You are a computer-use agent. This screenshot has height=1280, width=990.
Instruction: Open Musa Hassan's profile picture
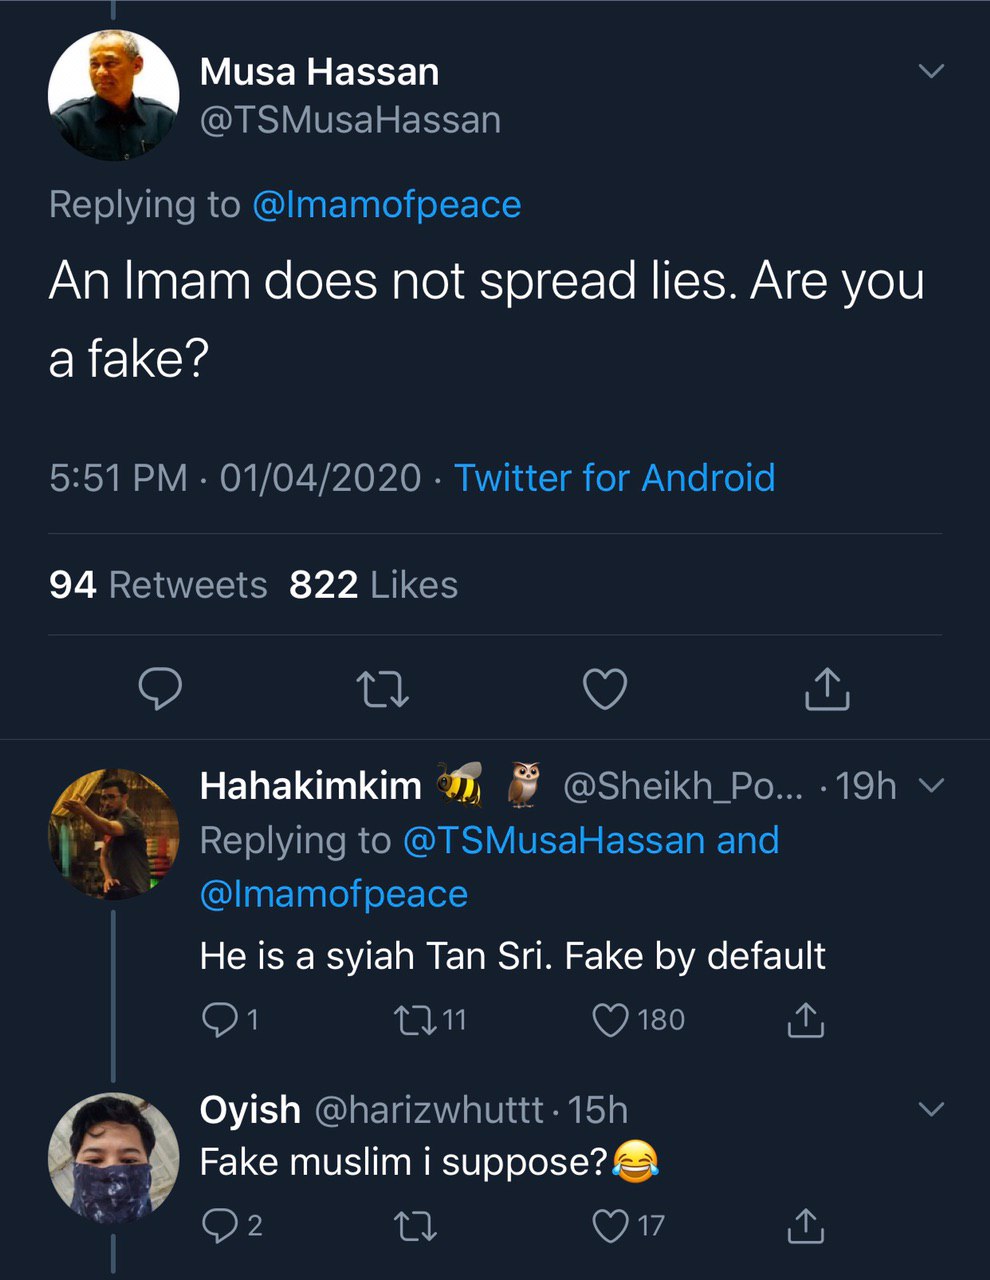(x=113, y=95)
